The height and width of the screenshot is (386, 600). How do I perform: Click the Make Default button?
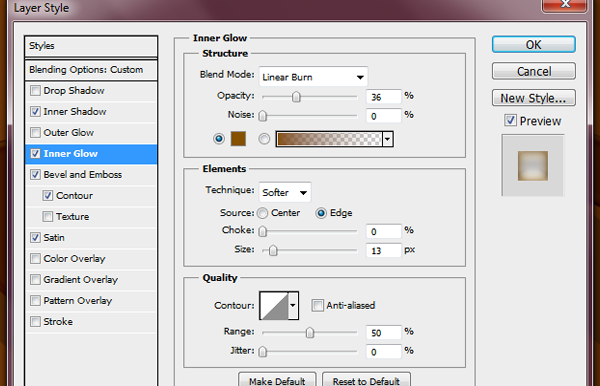(x=277, y=380)
